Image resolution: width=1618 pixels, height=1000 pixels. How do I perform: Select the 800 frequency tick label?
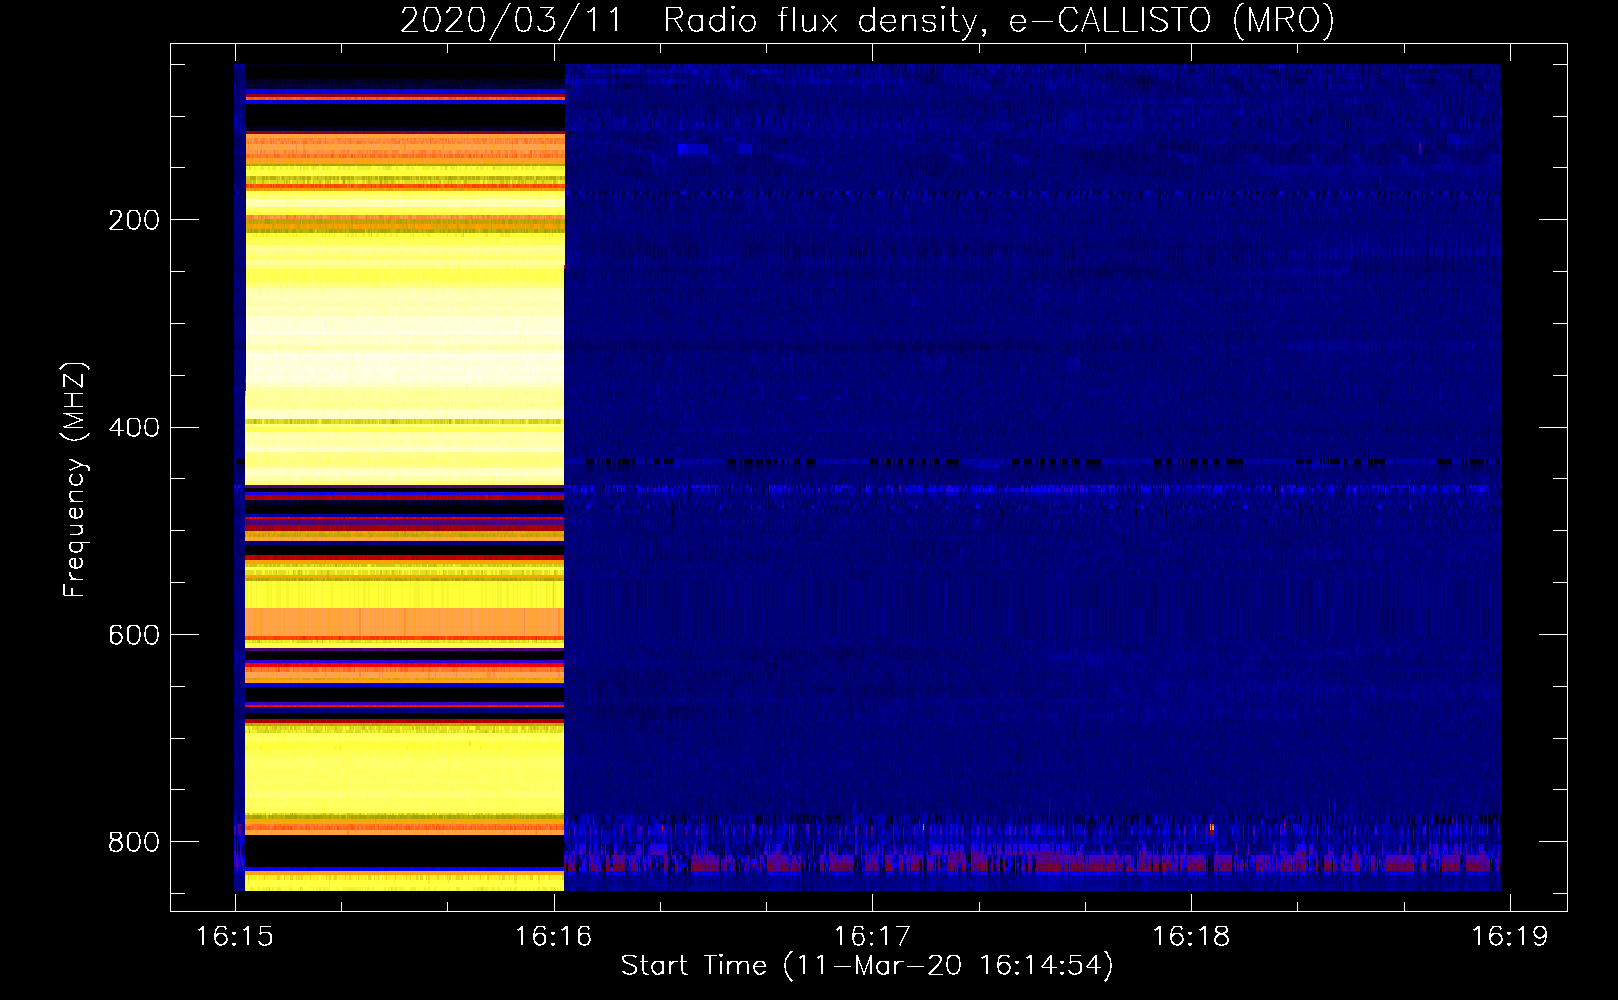(x=134, y=843)
